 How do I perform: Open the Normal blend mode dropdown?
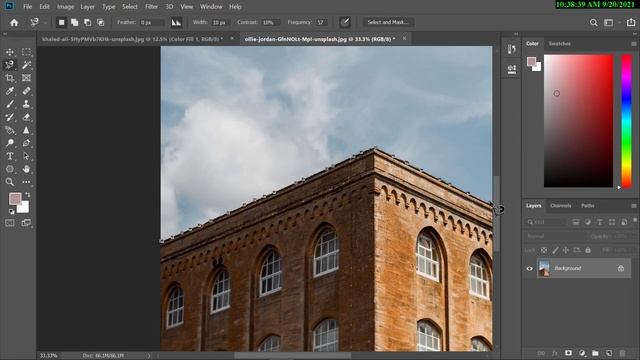pos(554,236)
